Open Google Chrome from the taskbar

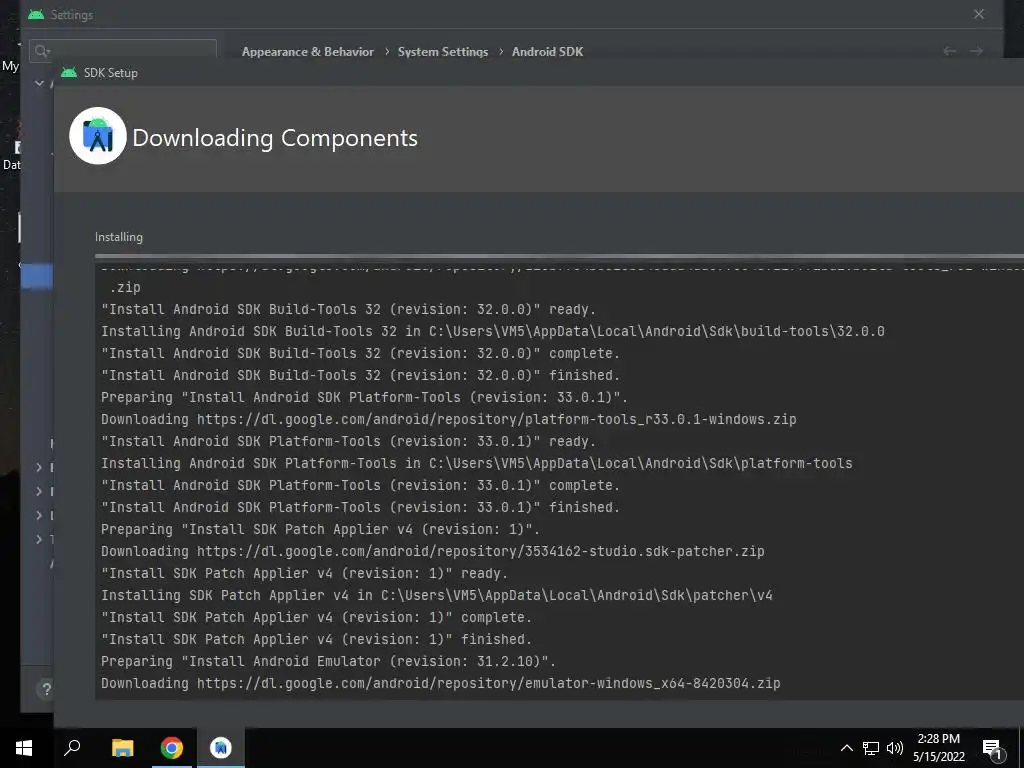click(172, 748)
